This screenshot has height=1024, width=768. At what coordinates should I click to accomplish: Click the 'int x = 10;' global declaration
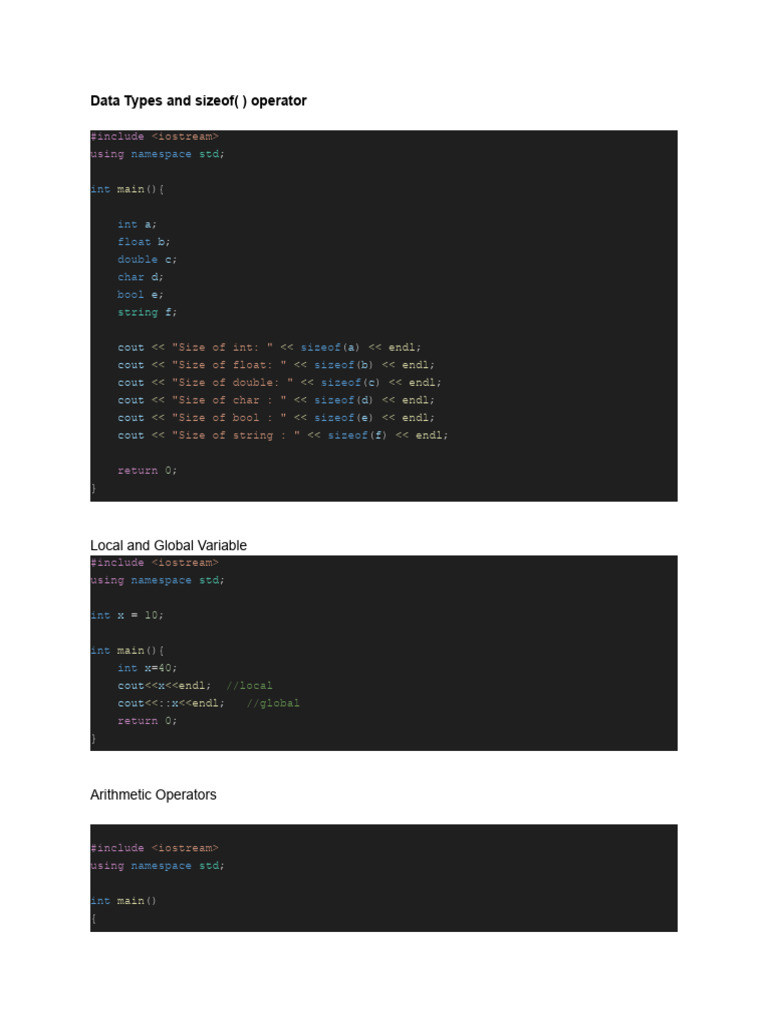127,615
